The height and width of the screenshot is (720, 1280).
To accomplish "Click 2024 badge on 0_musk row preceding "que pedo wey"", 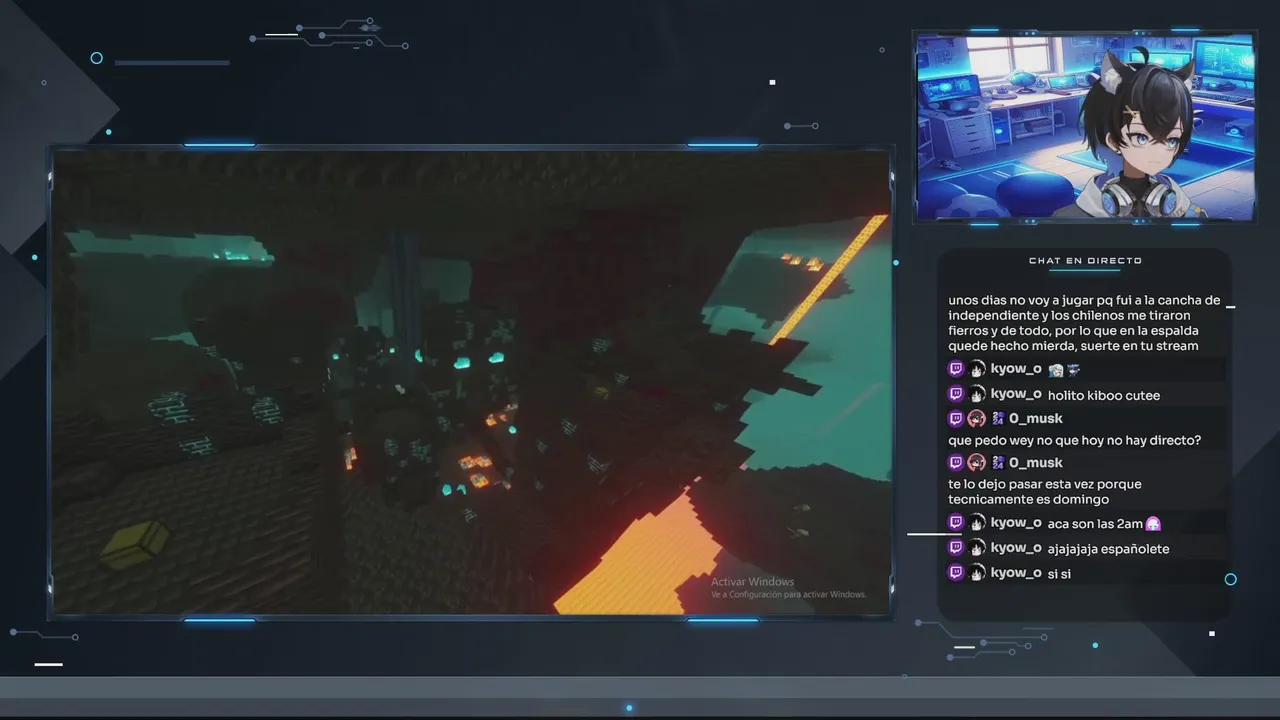I will [997, 418].
